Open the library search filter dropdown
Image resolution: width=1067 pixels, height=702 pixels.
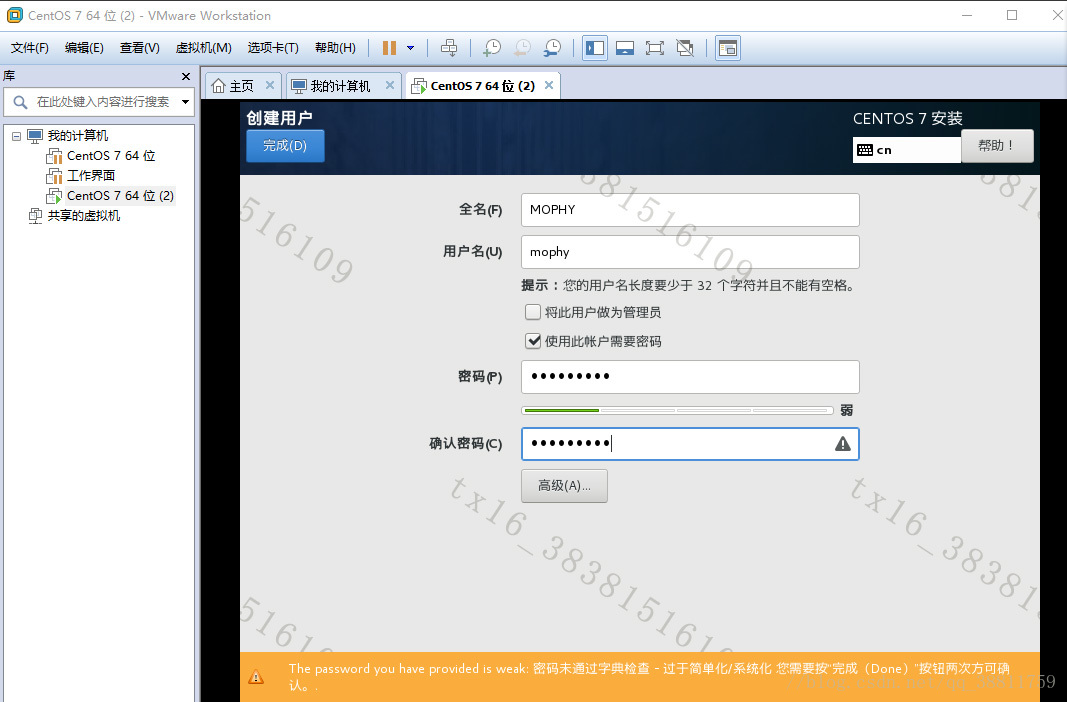[185, 102]
